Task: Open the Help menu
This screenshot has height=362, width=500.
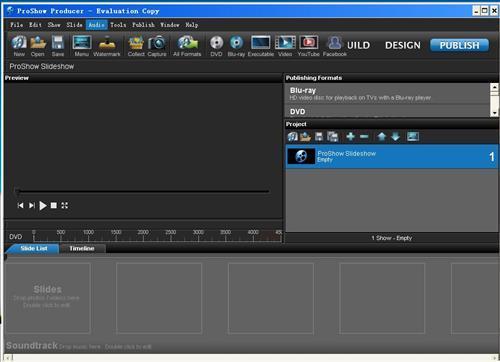Action: [192, 25]
